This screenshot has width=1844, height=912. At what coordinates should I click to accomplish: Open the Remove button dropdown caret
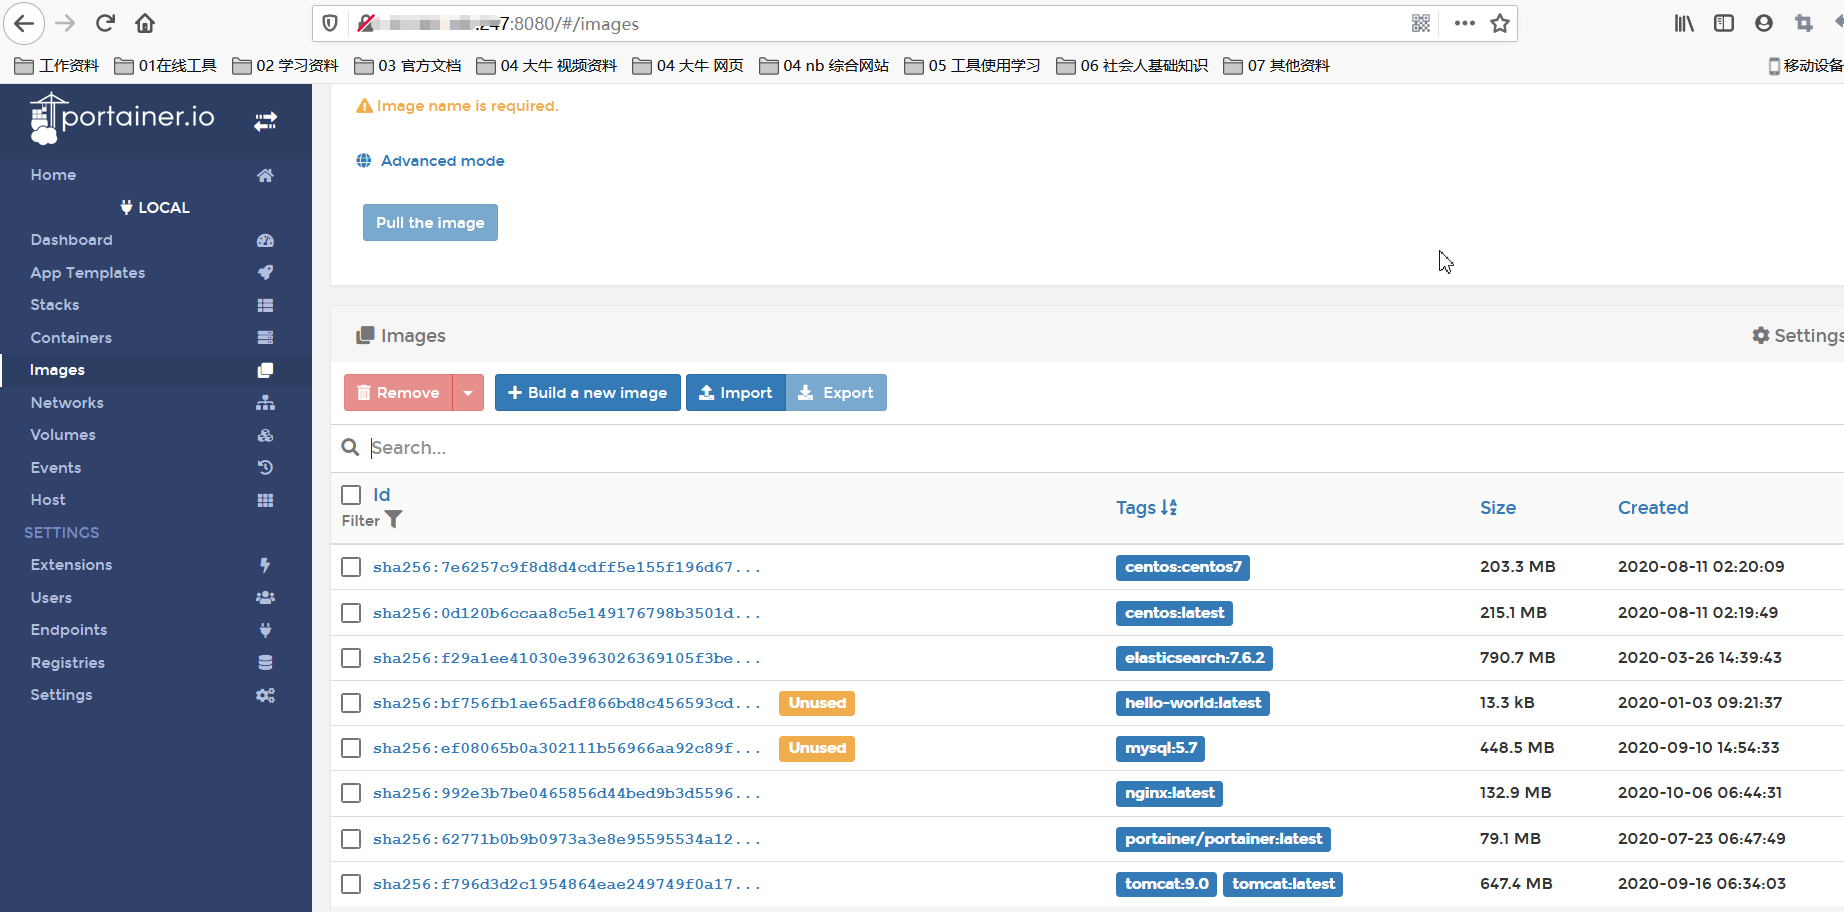pyautogui.click(x=468, y=393)
